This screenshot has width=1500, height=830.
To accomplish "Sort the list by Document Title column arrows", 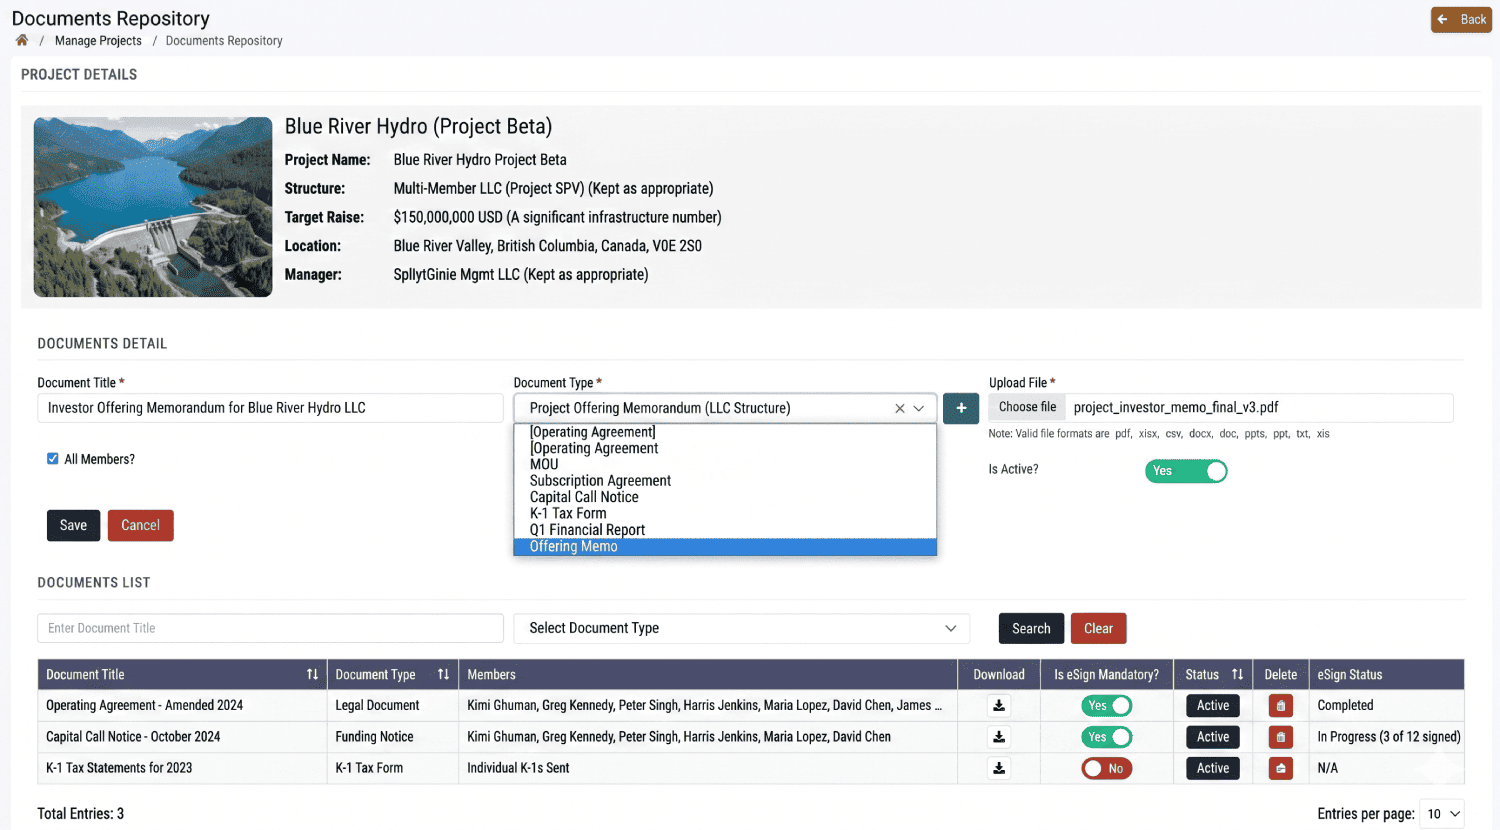I will pos(312,675).
